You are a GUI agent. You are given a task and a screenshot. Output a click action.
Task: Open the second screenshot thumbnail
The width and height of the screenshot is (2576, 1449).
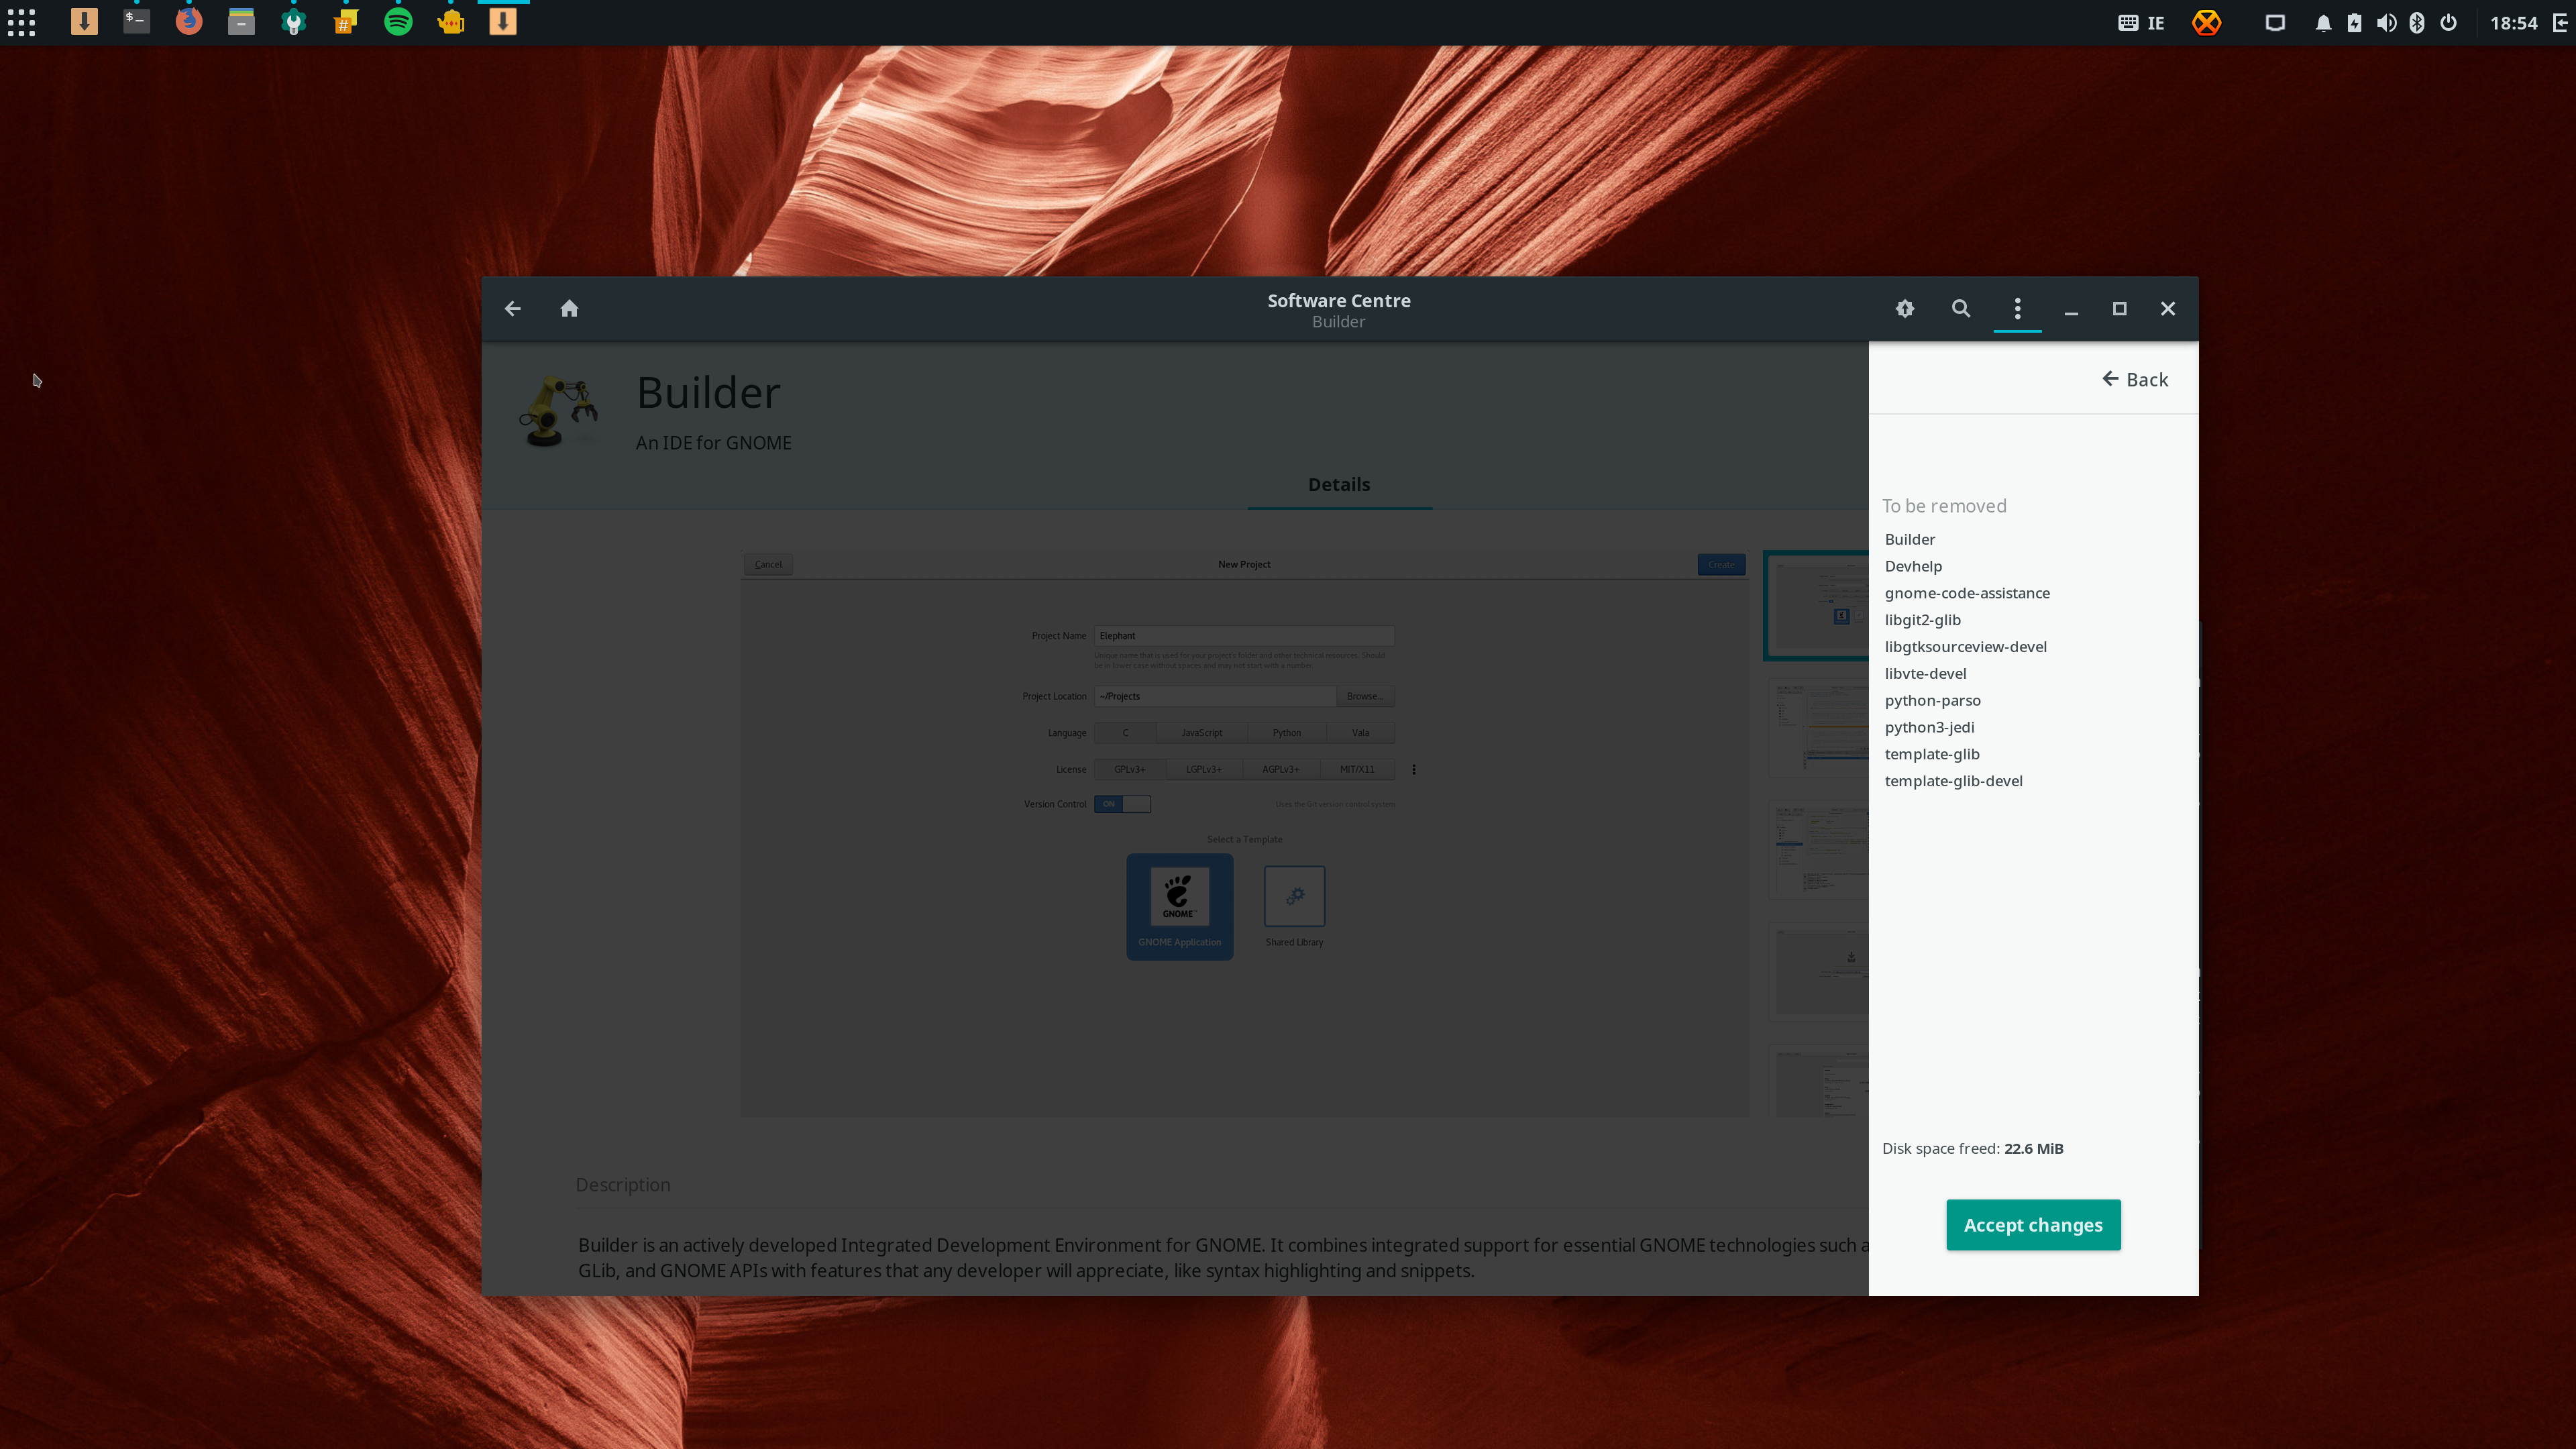[x=1818, y=728]
